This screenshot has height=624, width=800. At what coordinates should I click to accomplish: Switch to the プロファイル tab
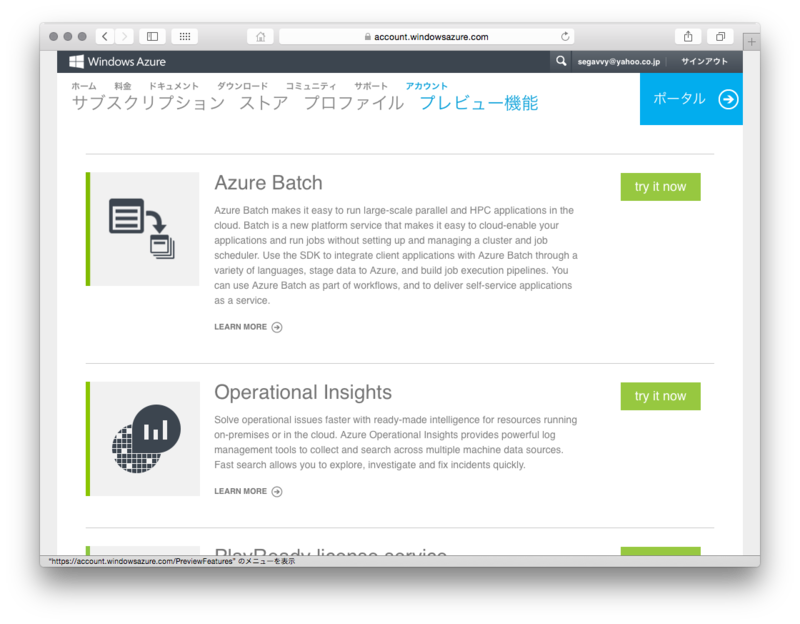354,103
